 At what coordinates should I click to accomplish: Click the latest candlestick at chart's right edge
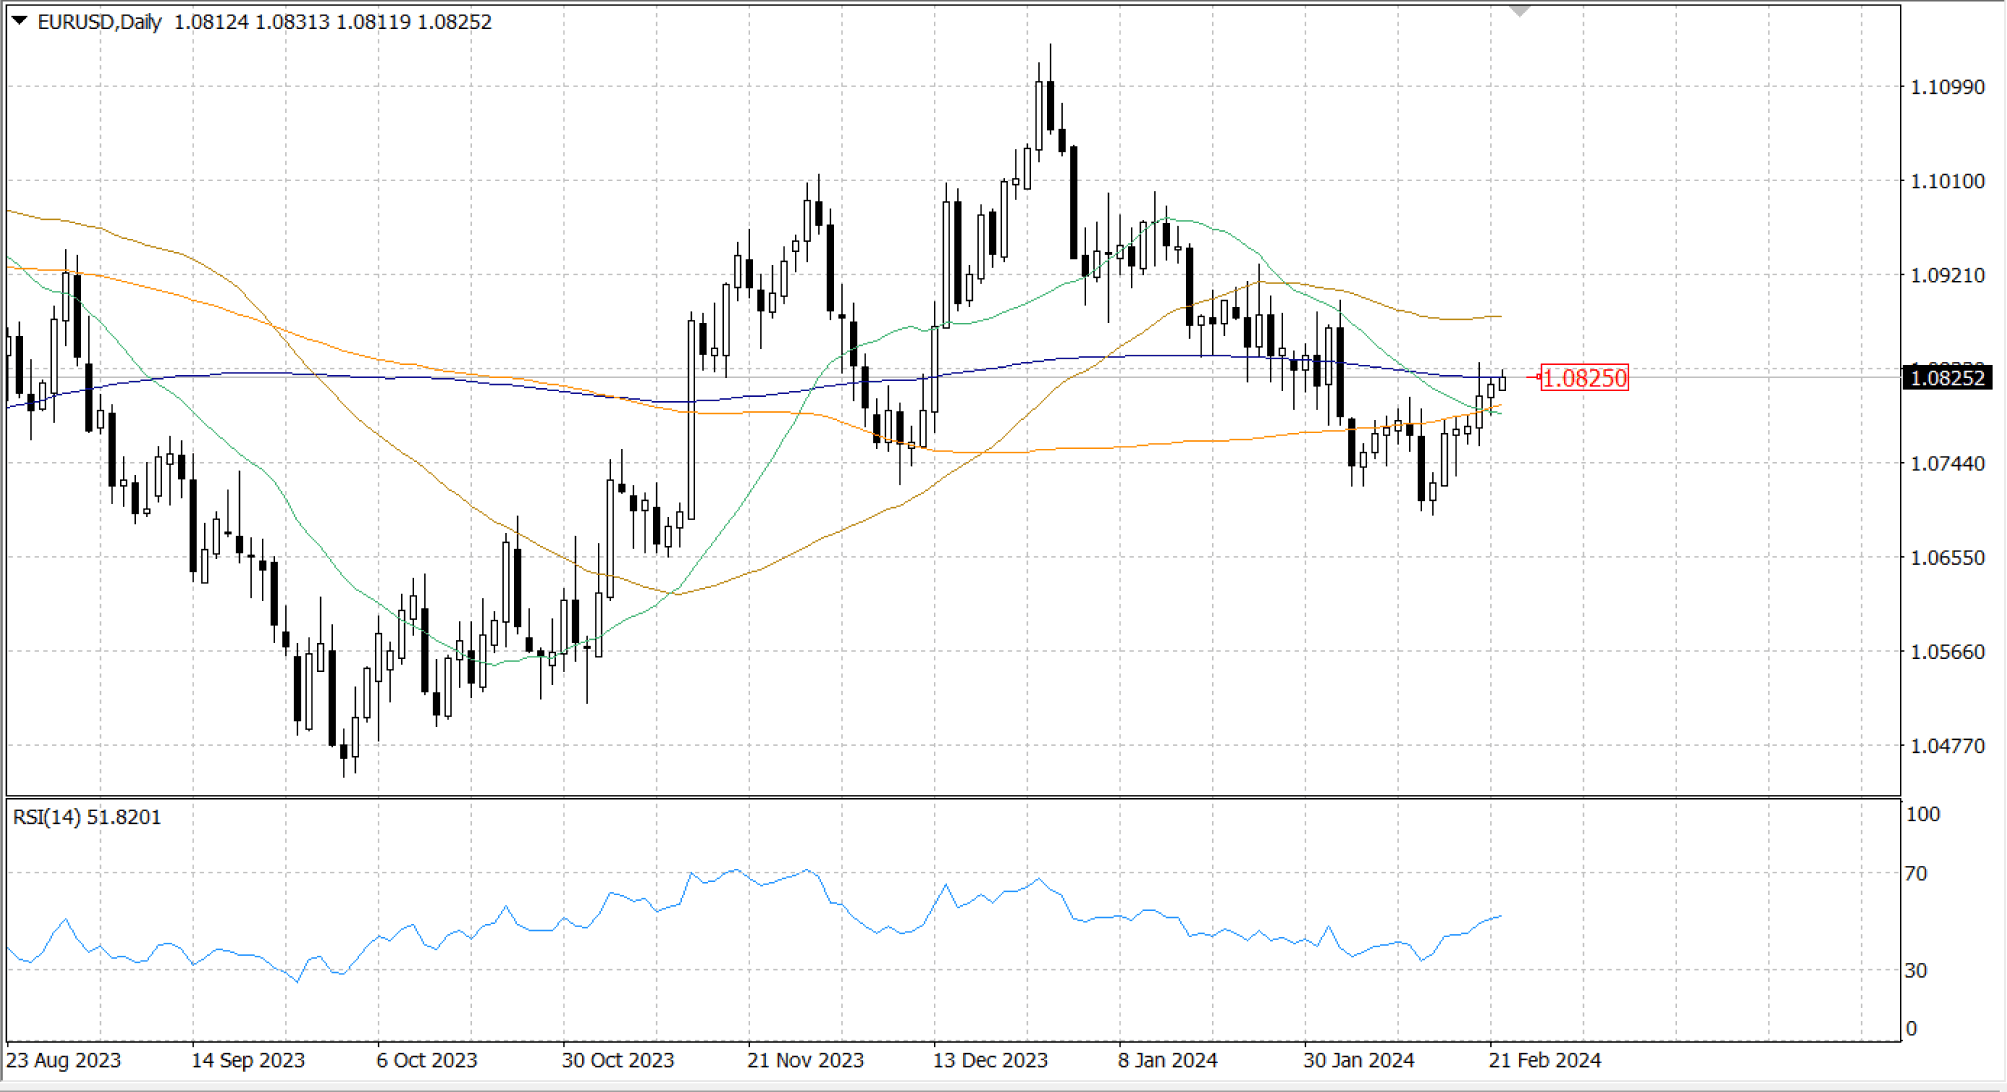(1501, 383)
